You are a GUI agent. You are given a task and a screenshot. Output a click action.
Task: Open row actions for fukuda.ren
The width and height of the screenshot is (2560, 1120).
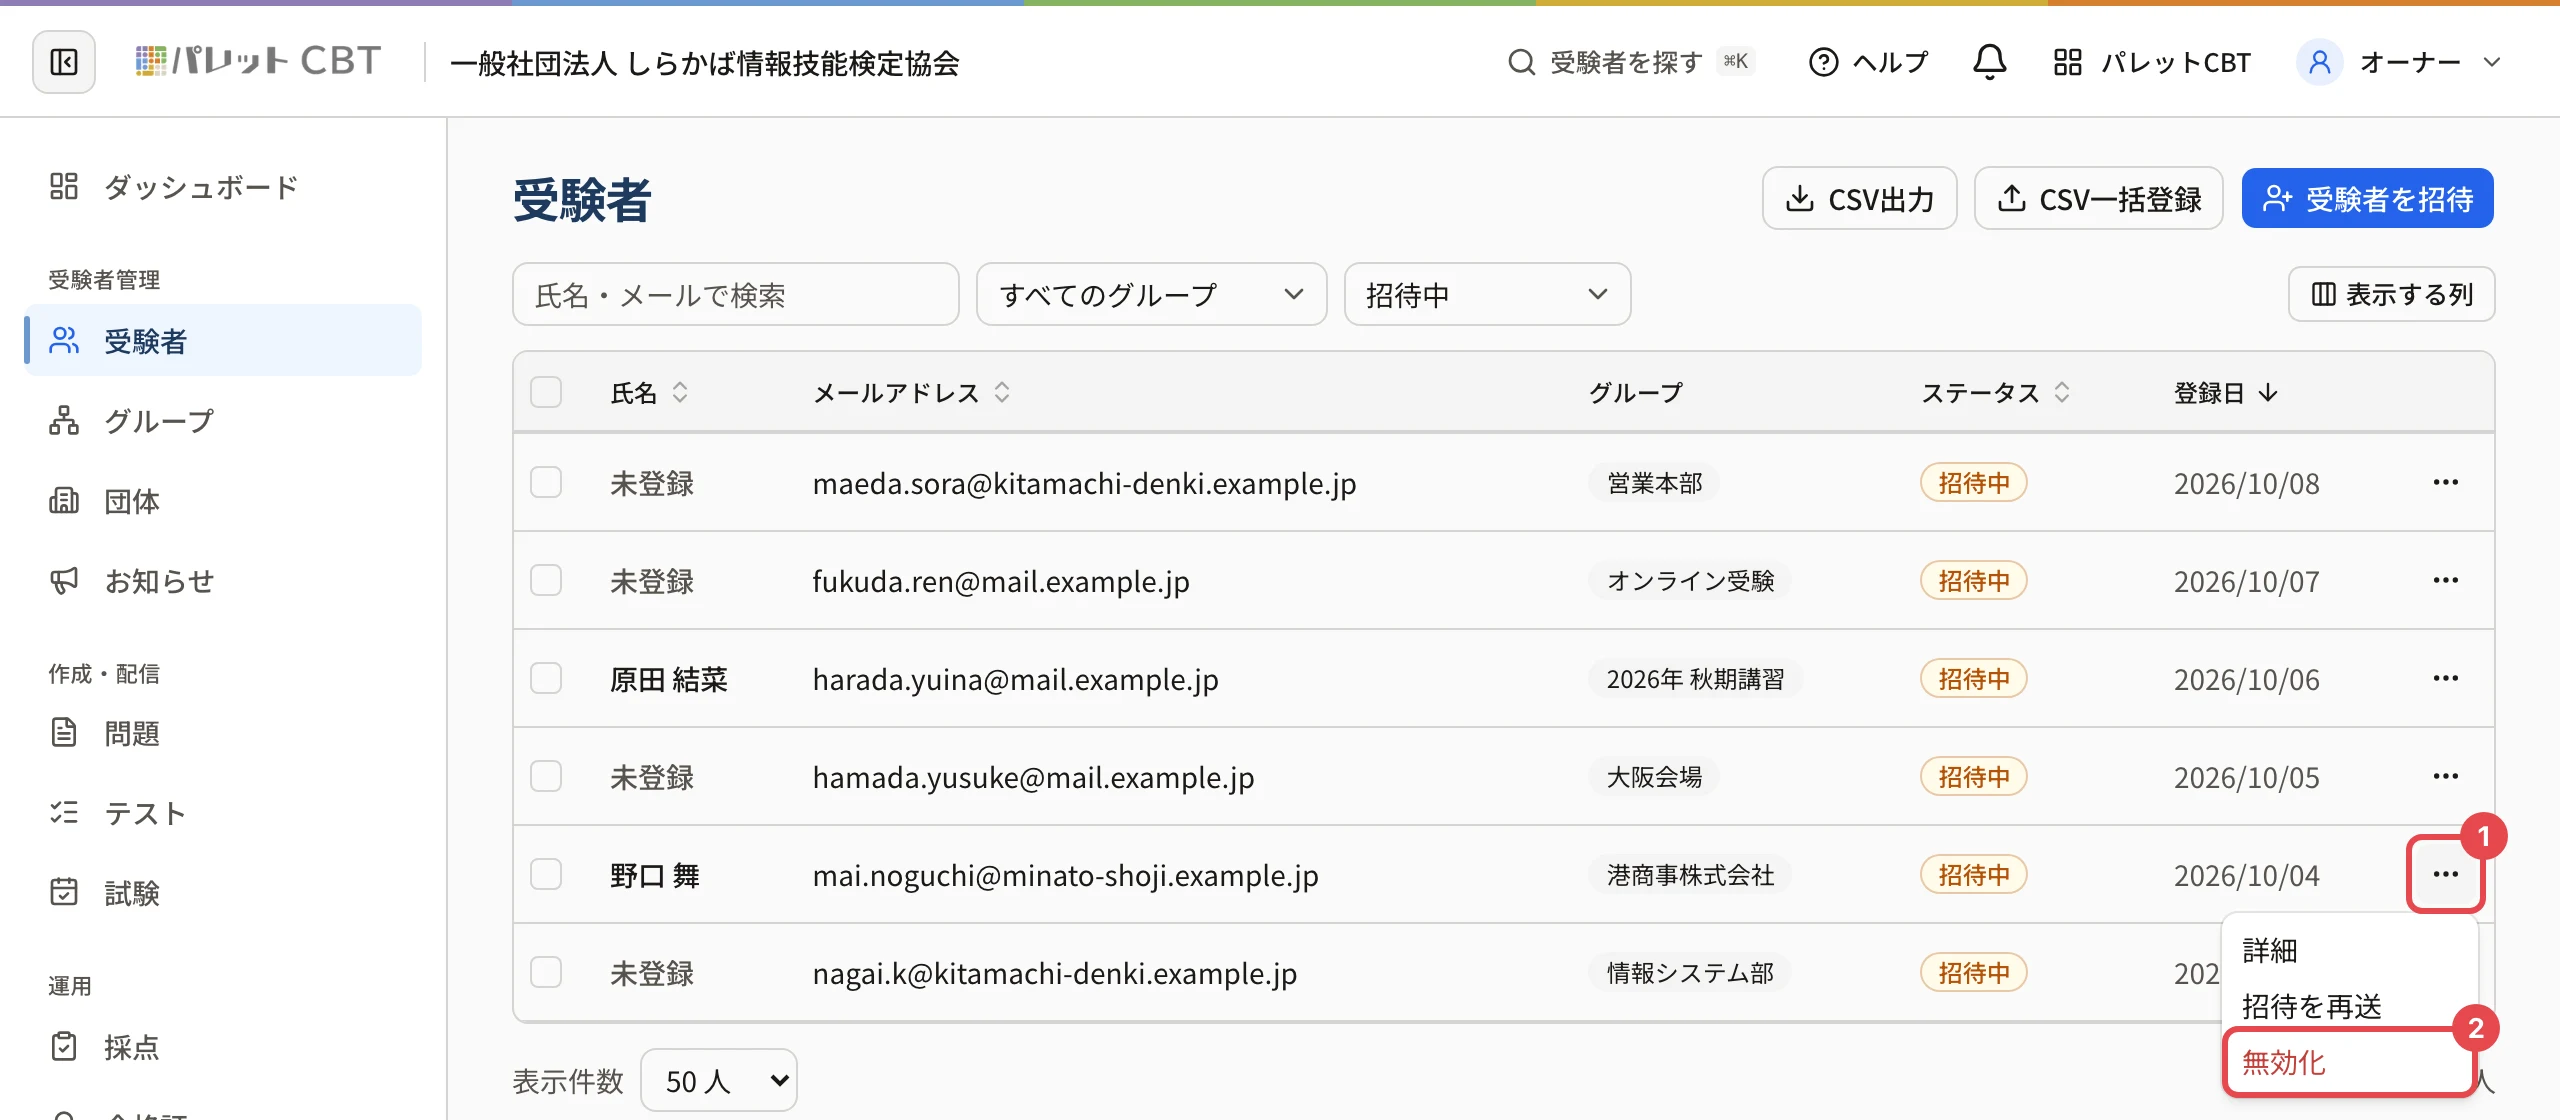coord(2445,580)
